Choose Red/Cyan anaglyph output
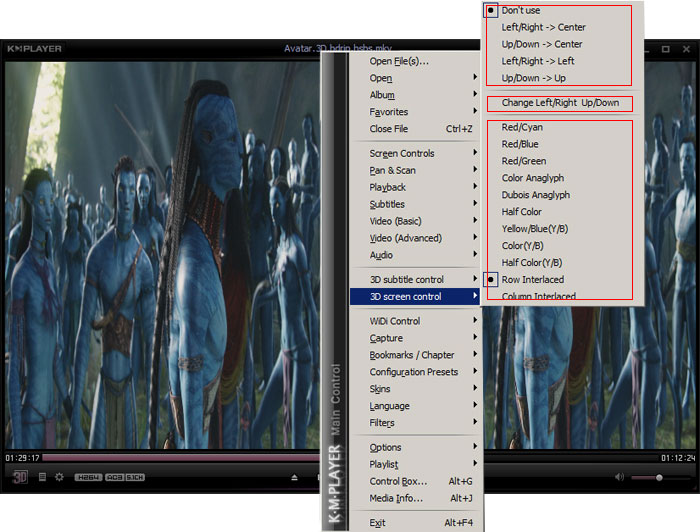The width and height of the screenshot is (700, 532). coord(564,127)
